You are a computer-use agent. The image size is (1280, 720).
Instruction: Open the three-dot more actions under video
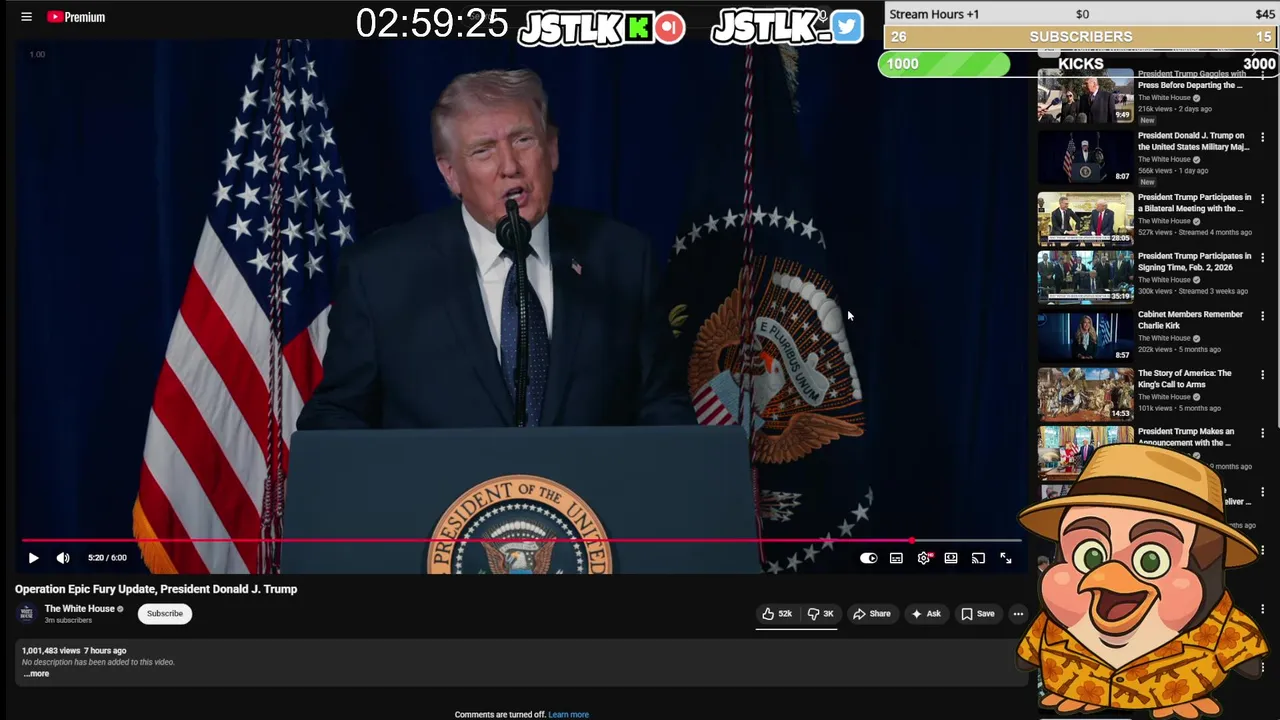point(1018,614)
